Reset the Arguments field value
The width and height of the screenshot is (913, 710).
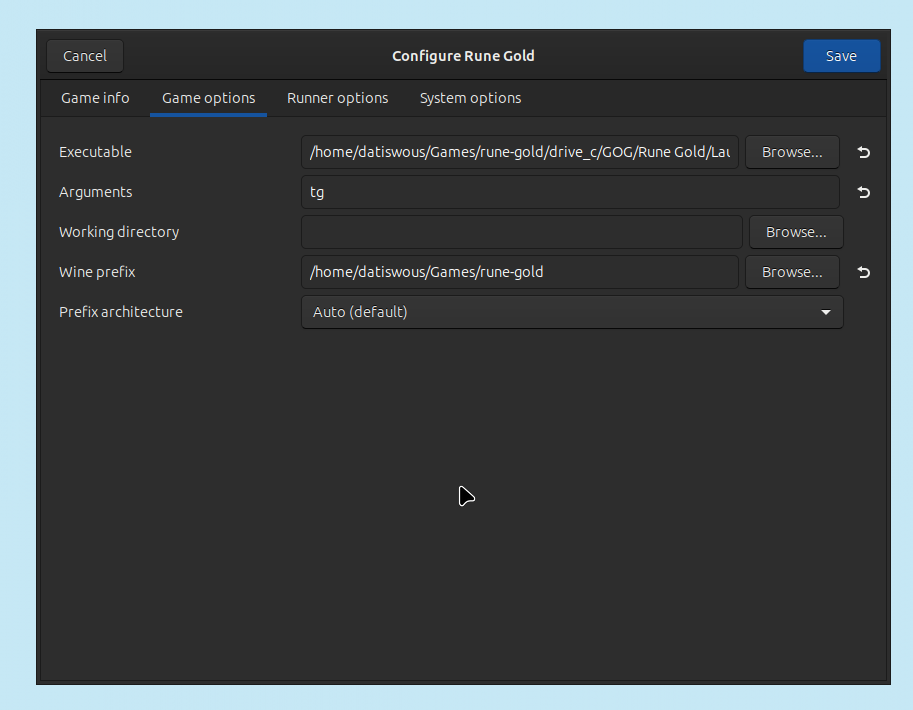click(864, 192)
